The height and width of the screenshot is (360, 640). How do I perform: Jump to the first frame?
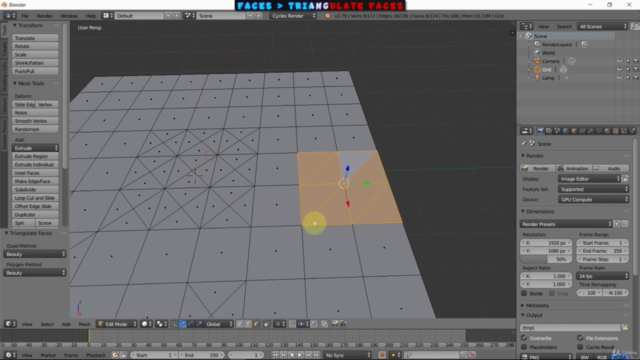pyautogui.click(x=275, y=355)
